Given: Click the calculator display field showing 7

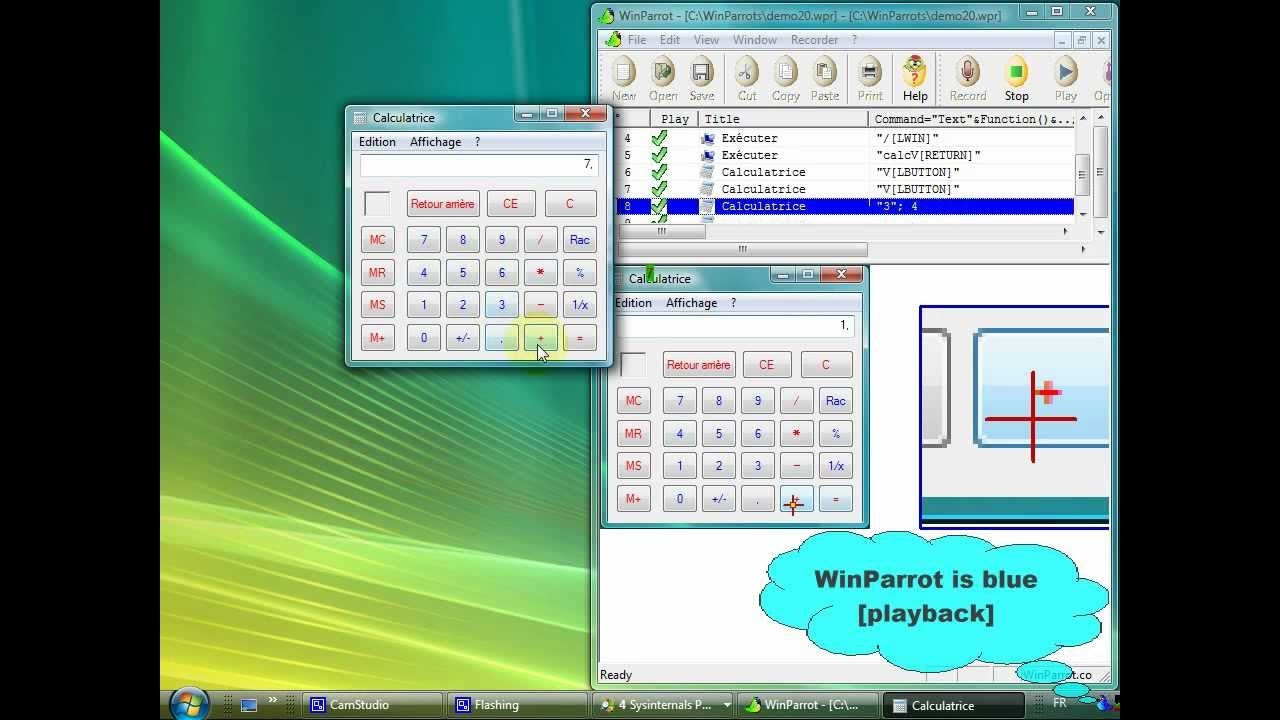Looking at the screenshot, I should coord(479,165).
